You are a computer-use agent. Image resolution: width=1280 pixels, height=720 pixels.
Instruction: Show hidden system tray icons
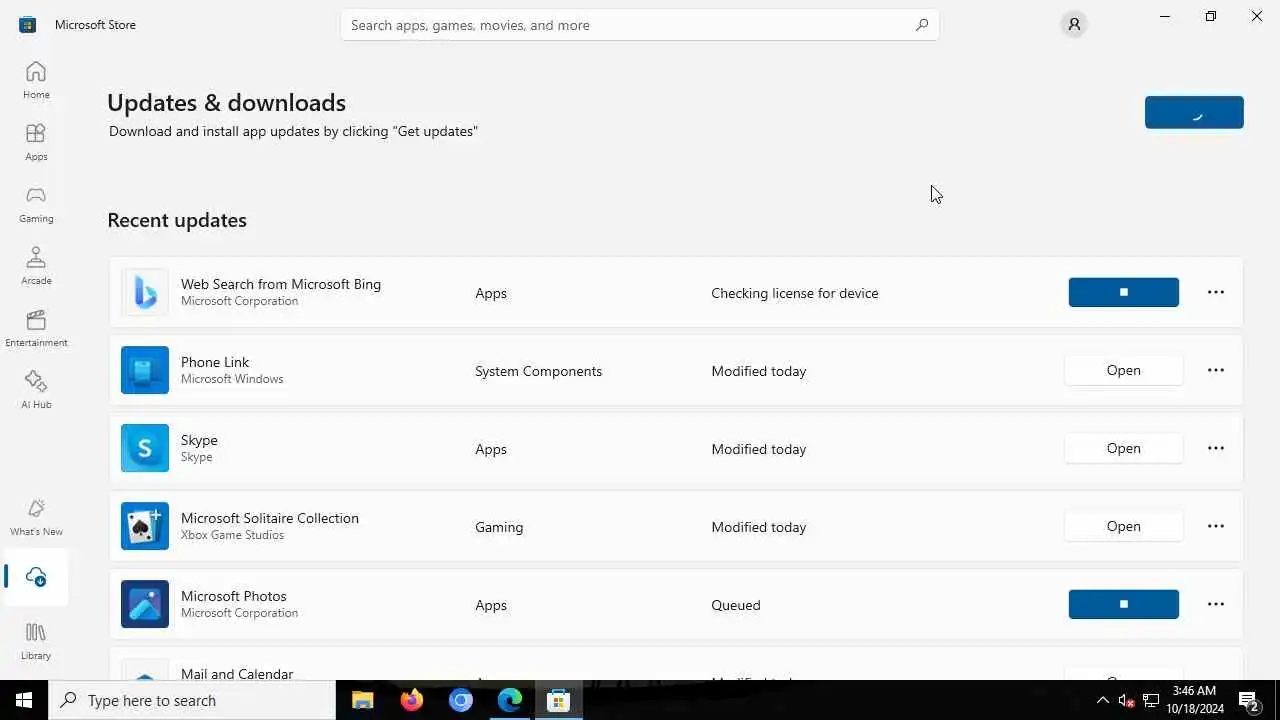pyautogui.click(x=1103, y=700)
